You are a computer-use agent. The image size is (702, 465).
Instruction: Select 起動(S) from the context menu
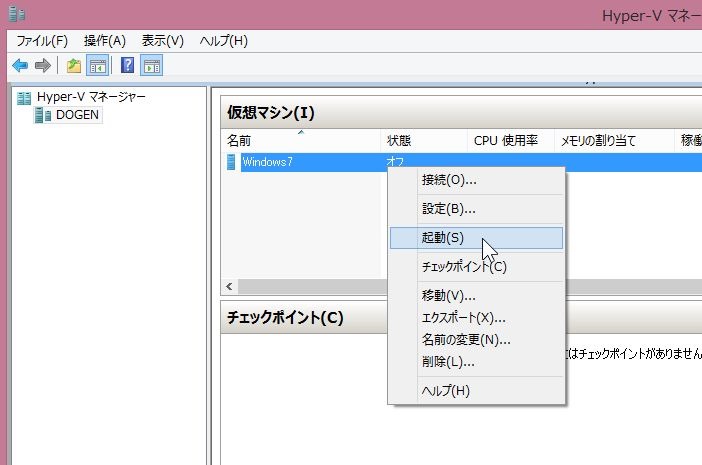point(443,238)
